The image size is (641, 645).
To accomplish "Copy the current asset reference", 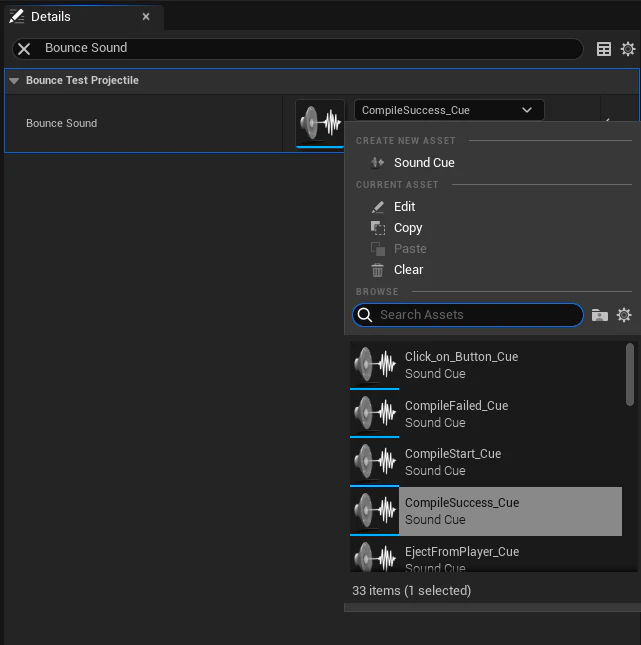I will click(x=408, y=227).
